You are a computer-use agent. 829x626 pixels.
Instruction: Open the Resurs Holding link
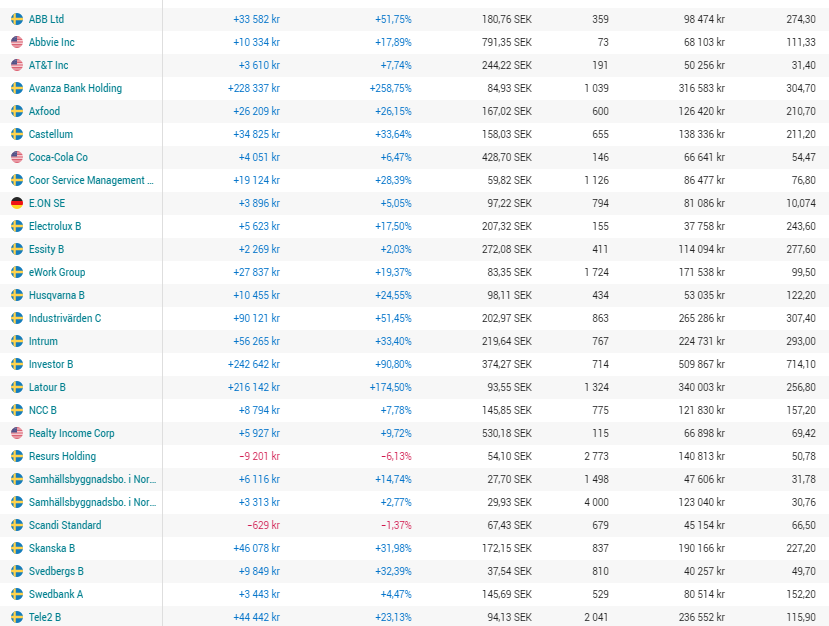(x=62, y=456)
